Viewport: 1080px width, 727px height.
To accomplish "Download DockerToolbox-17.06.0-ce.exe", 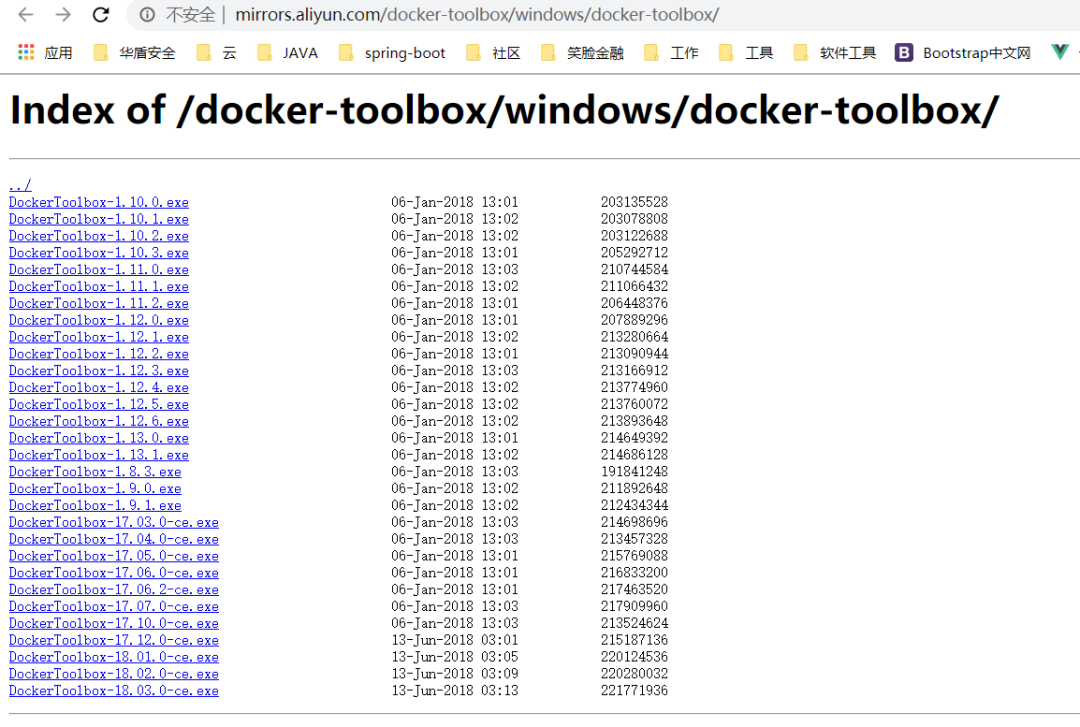I will point(114,573).
